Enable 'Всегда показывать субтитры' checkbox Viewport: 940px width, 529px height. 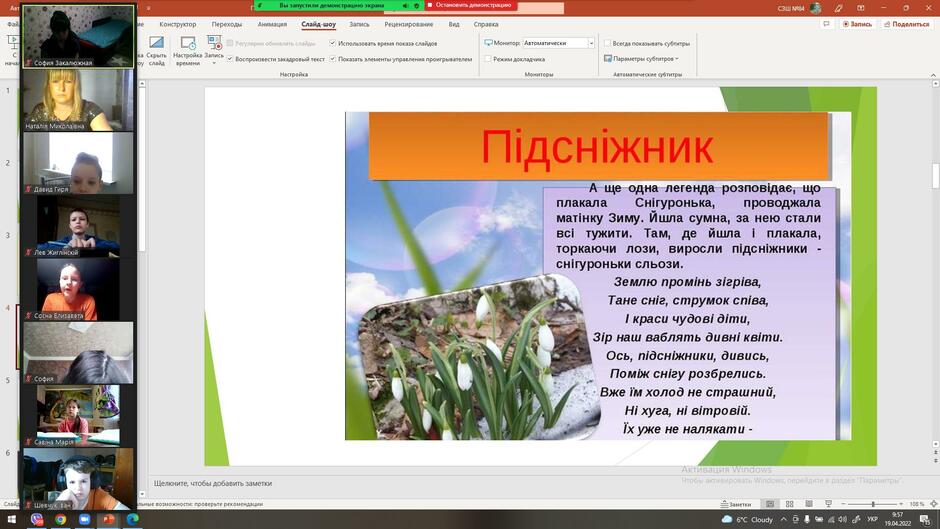tap(607, 43)
